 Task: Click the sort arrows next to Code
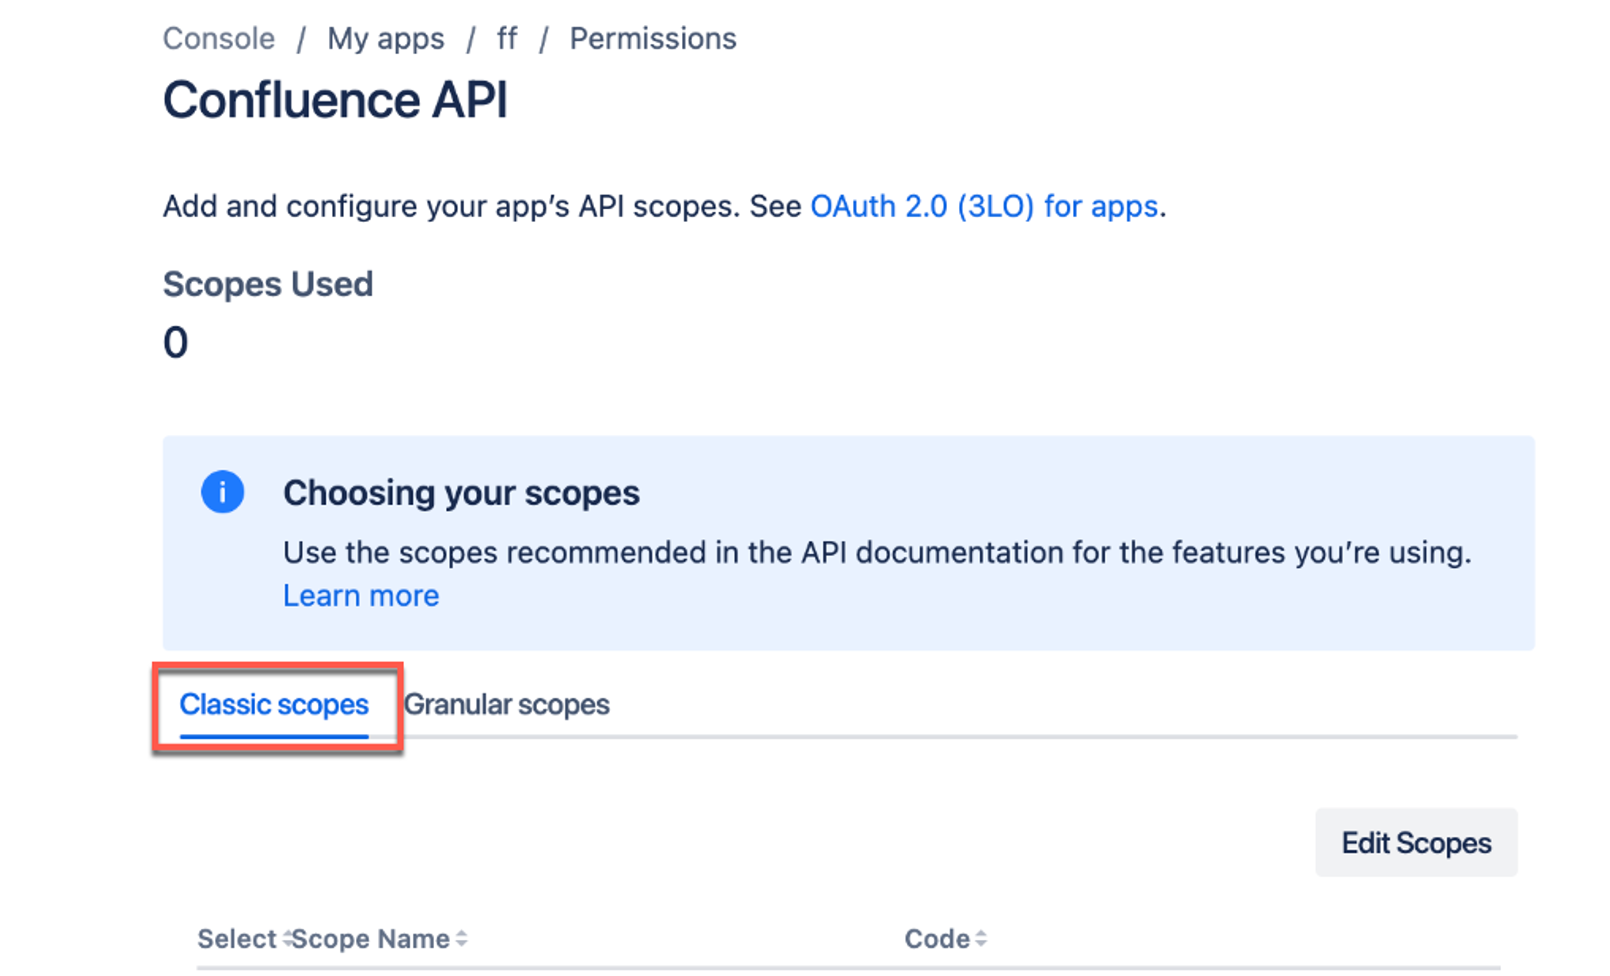pos(981,939)
